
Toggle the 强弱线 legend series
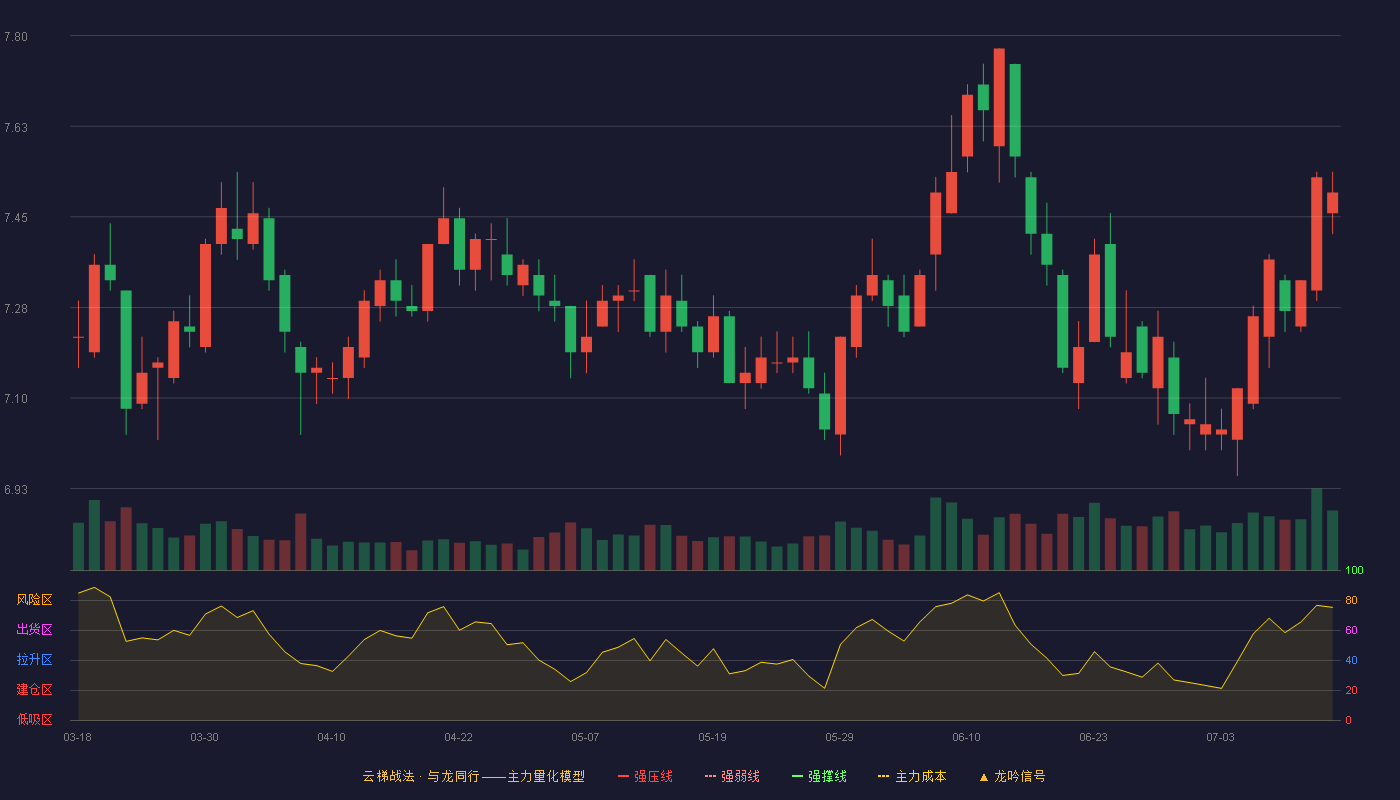pos(732,776)
